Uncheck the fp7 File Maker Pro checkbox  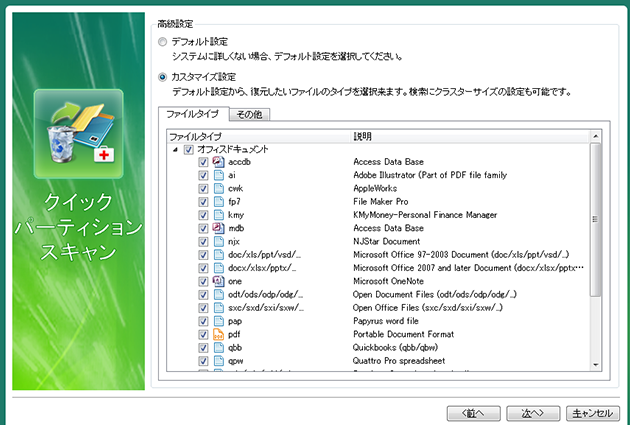(x=203, y=202)
